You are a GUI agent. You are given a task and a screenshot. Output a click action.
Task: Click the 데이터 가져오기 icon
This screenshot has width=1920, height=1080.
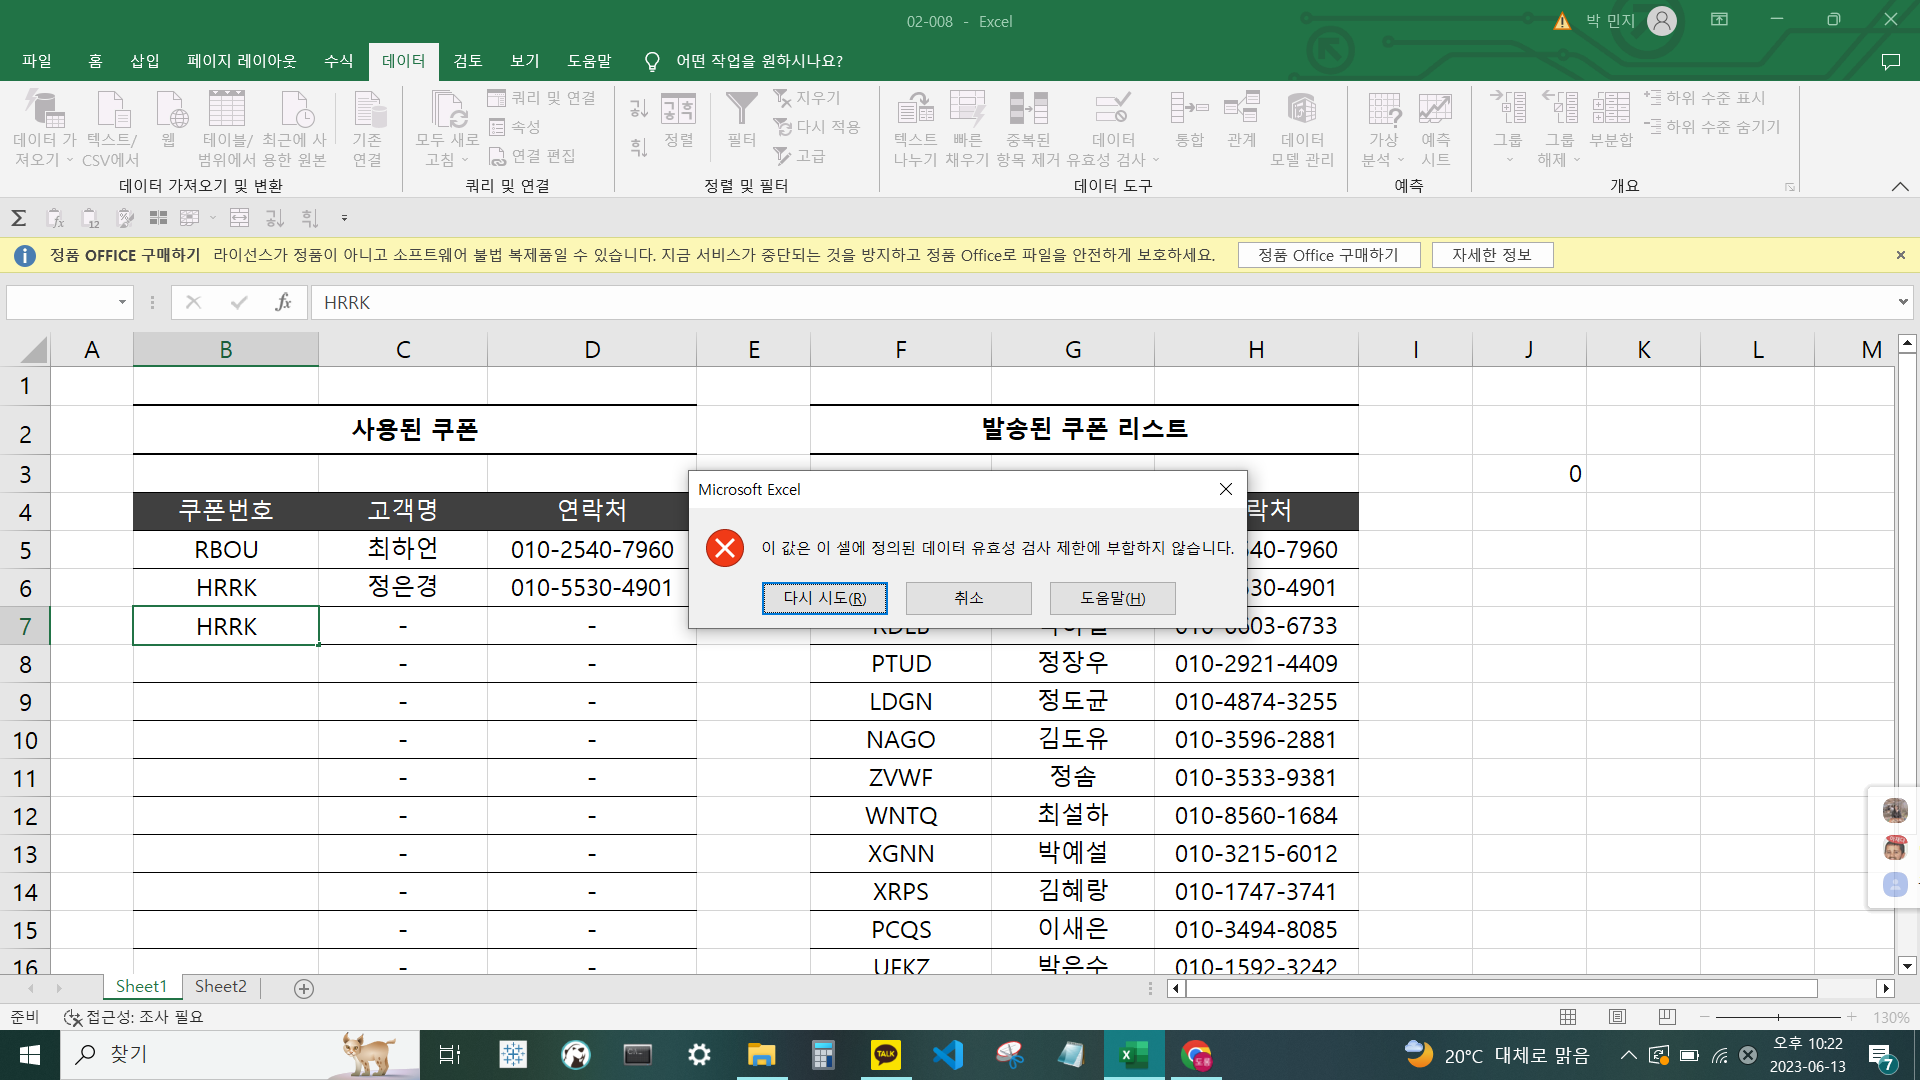[x=44, y=110]
